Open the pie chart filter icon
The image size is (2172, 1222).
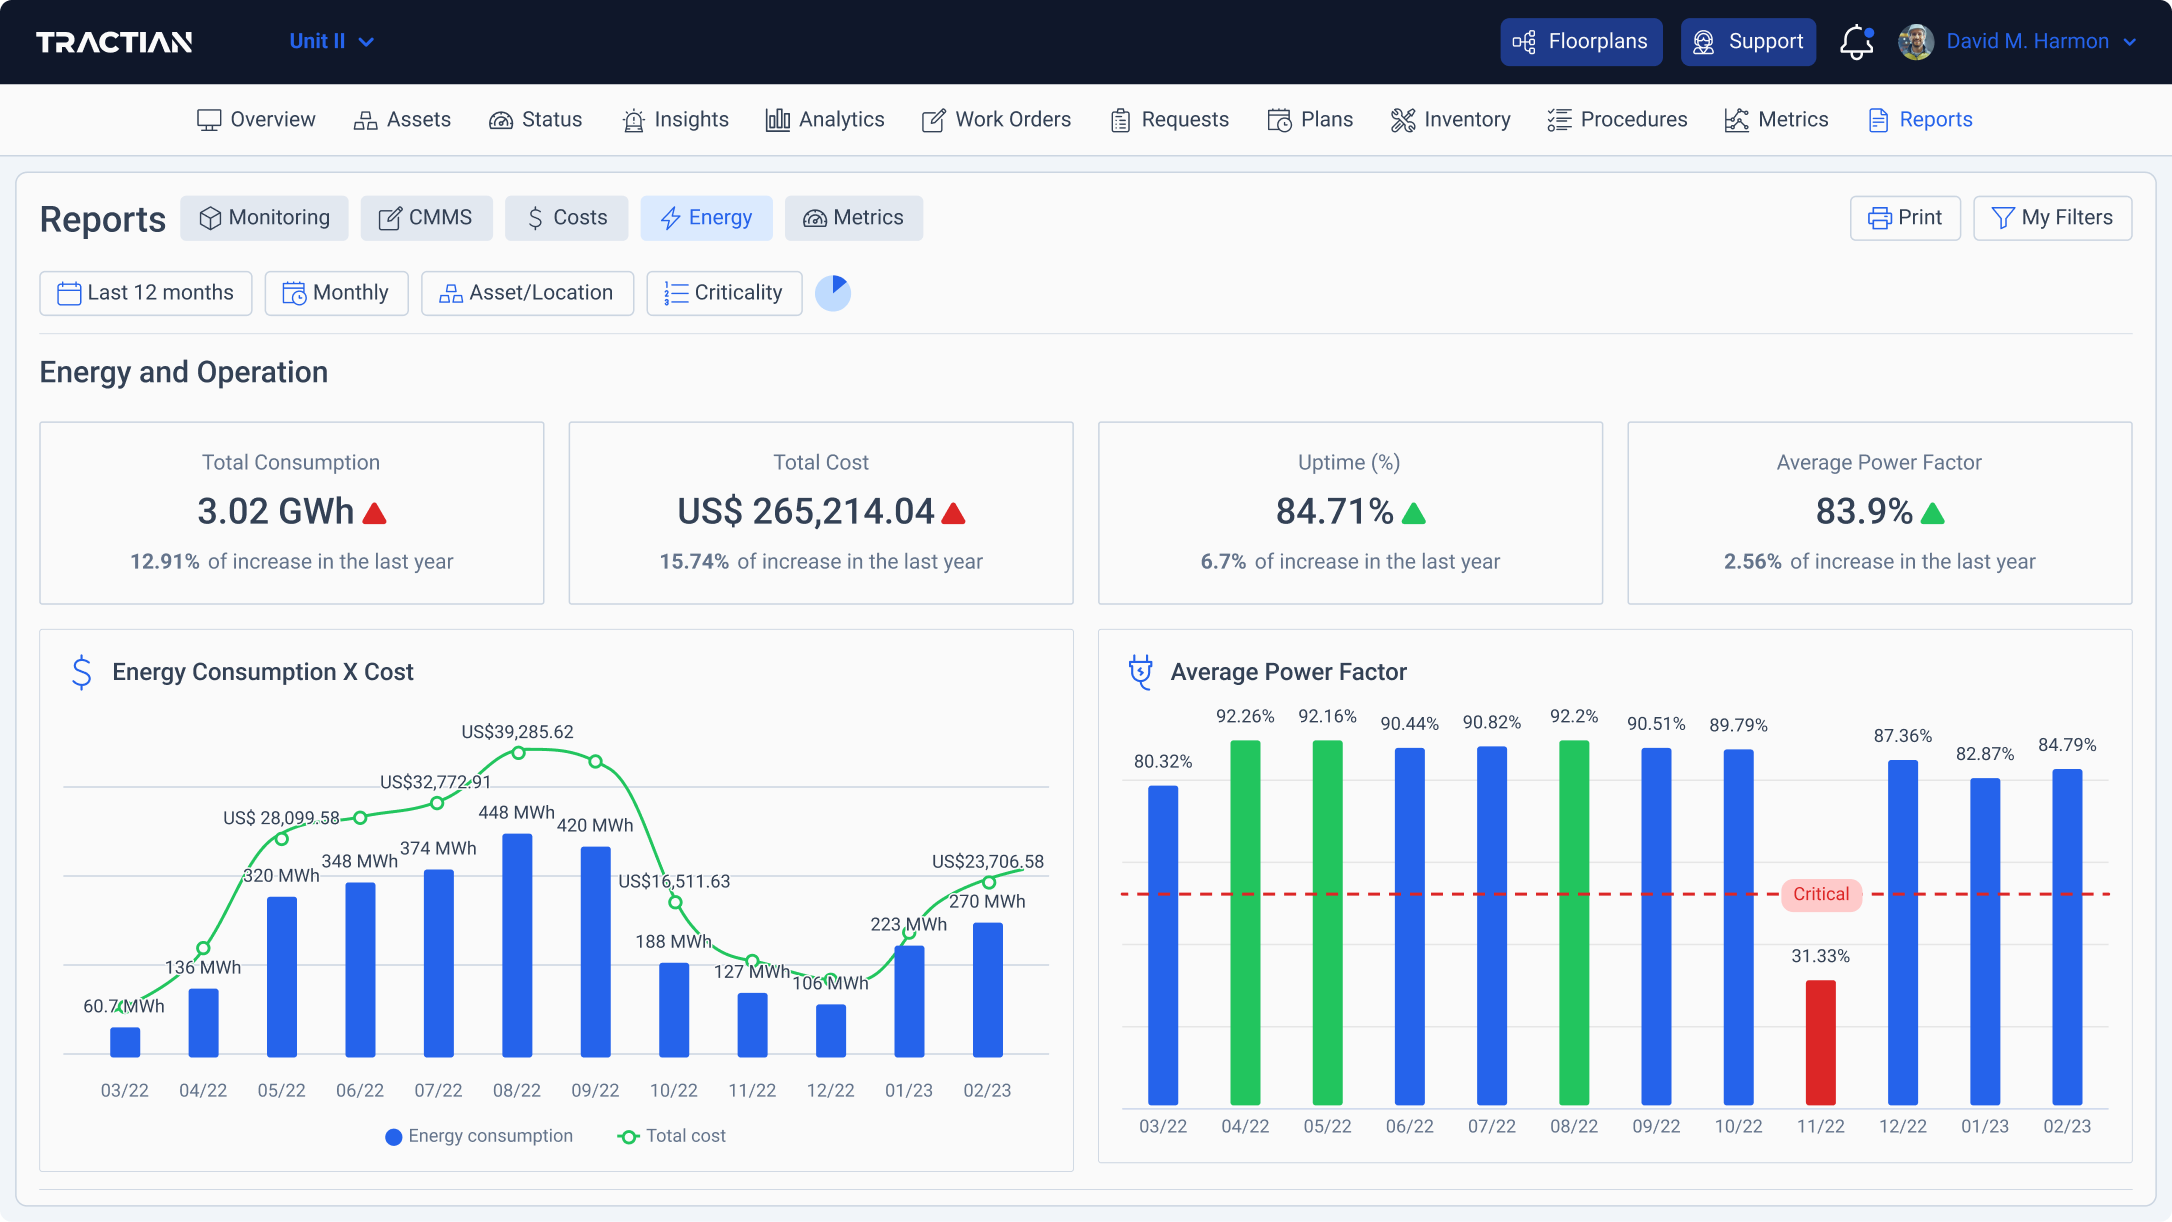click(x=833, y=292)
